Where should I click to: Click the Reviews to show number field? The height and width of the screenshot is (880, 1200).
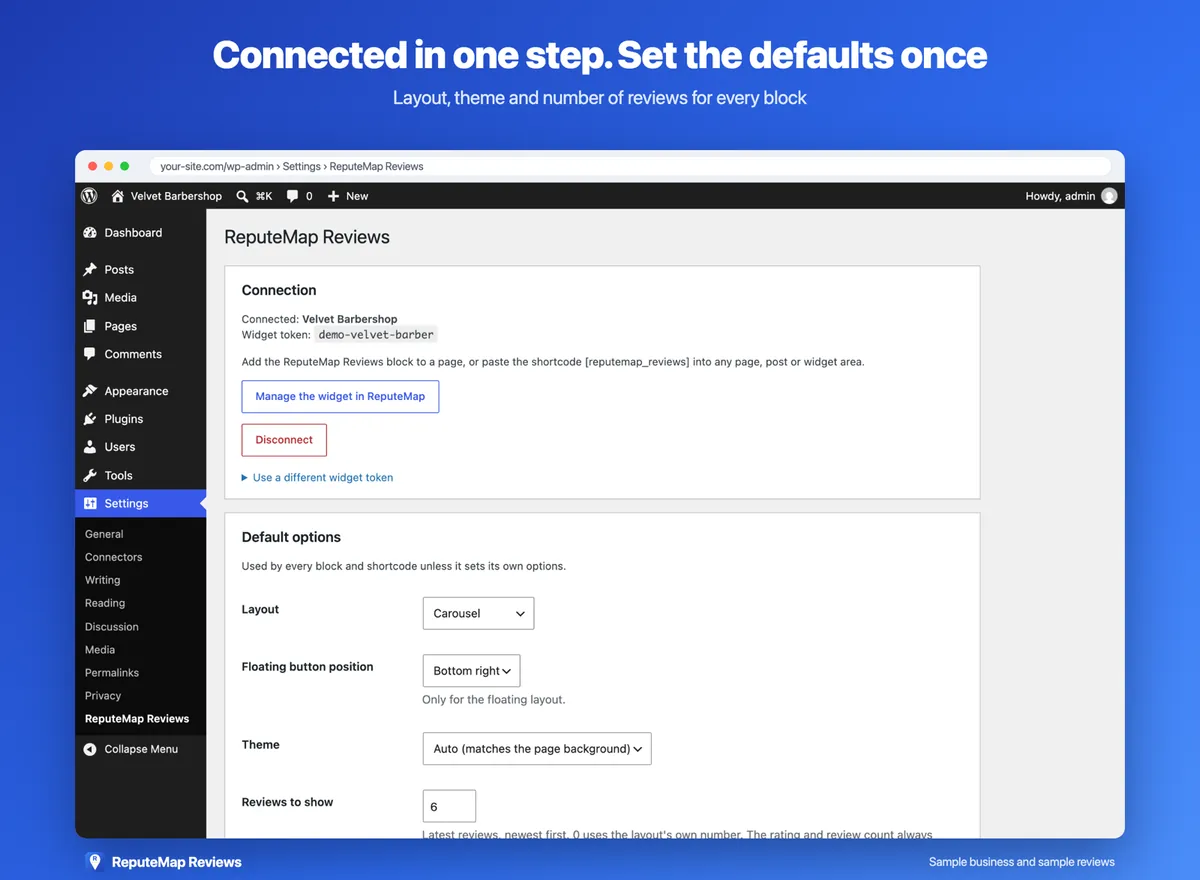449,806
